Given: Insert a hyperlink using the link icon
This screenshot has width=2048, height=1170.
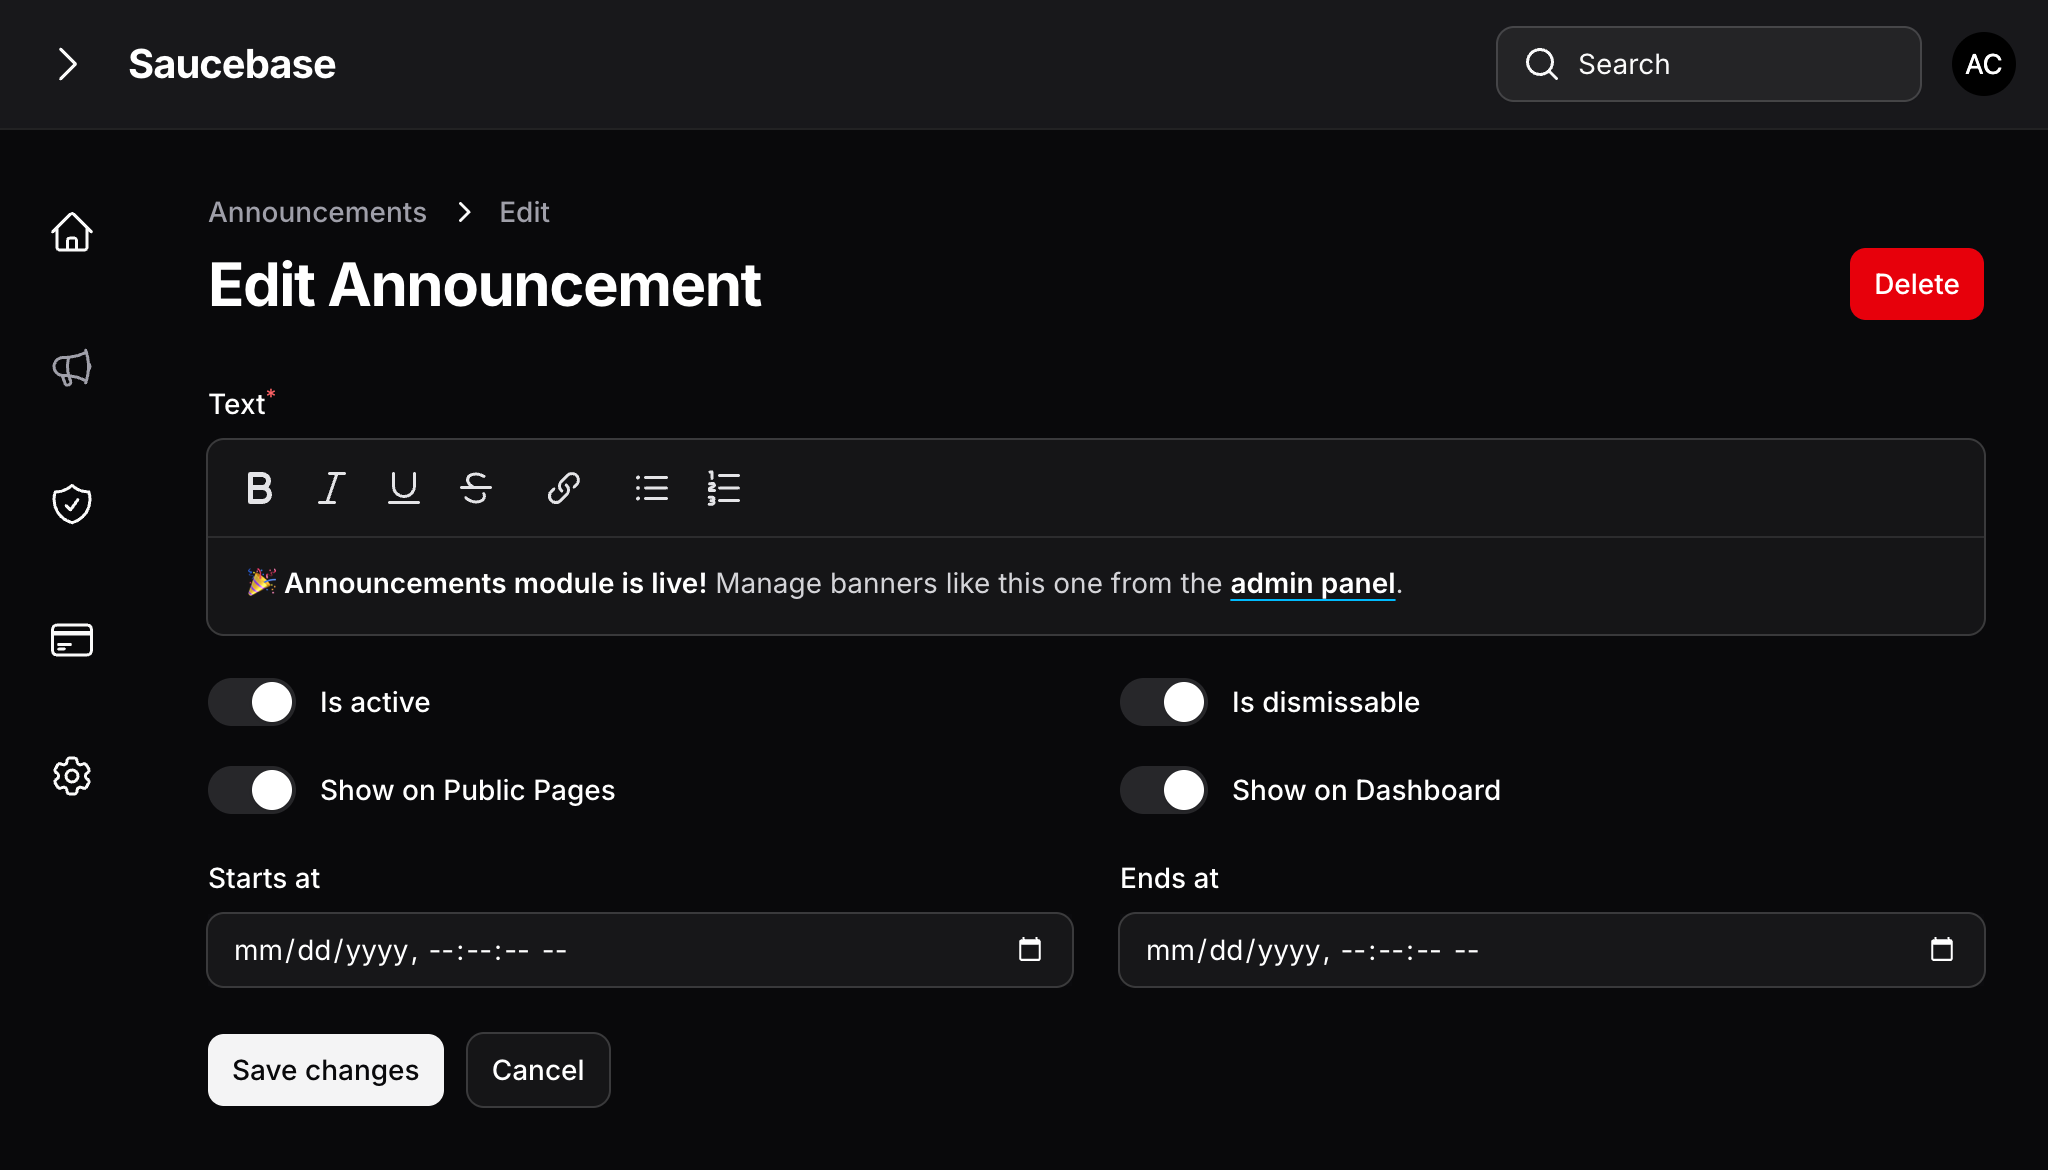Looking at the screenshot, I should (x=563, y=488).
